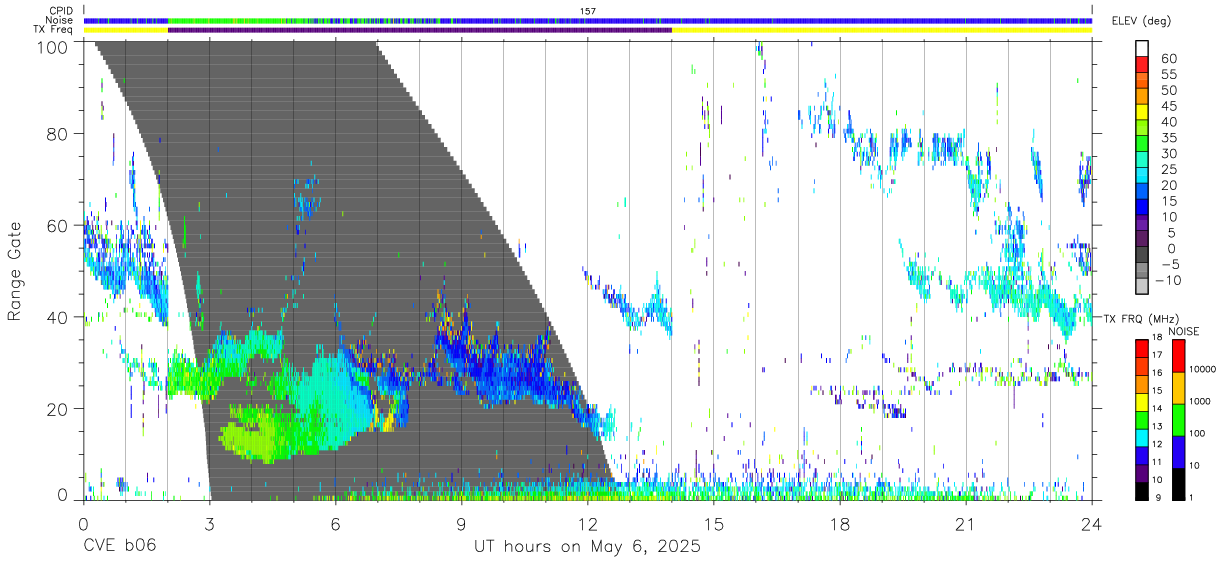Screen dimensions: 1228x567
Task: Click the hour 6 tick label
Action: (x=335, y=523)
